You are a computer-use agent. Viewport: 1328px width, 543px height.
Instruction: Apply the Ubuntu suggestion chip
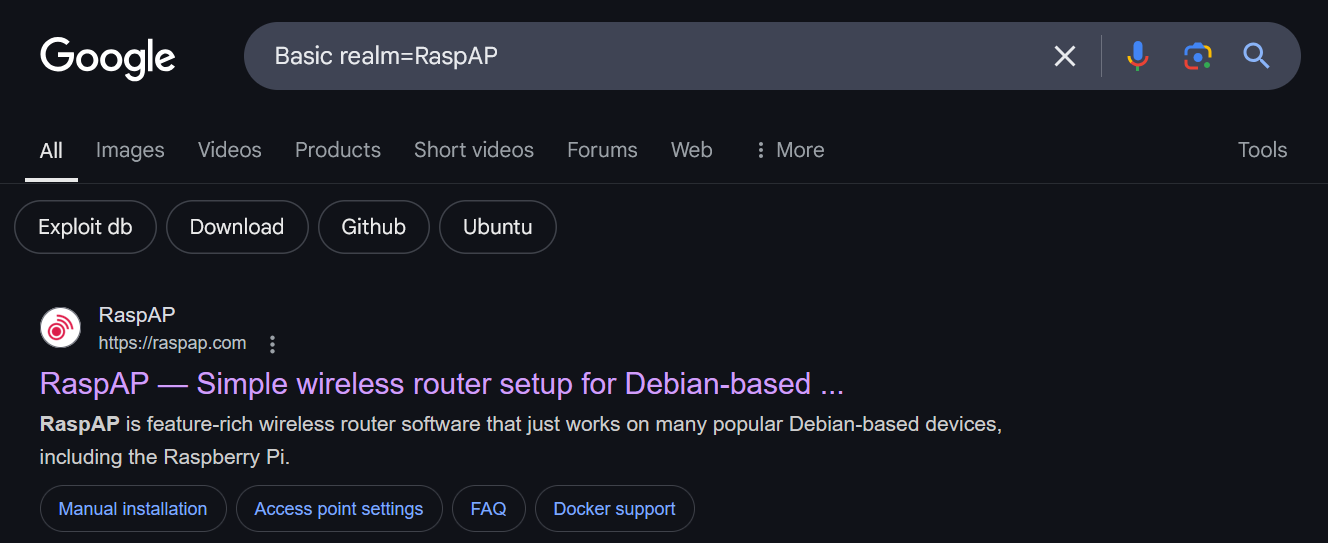coord(497,227)
